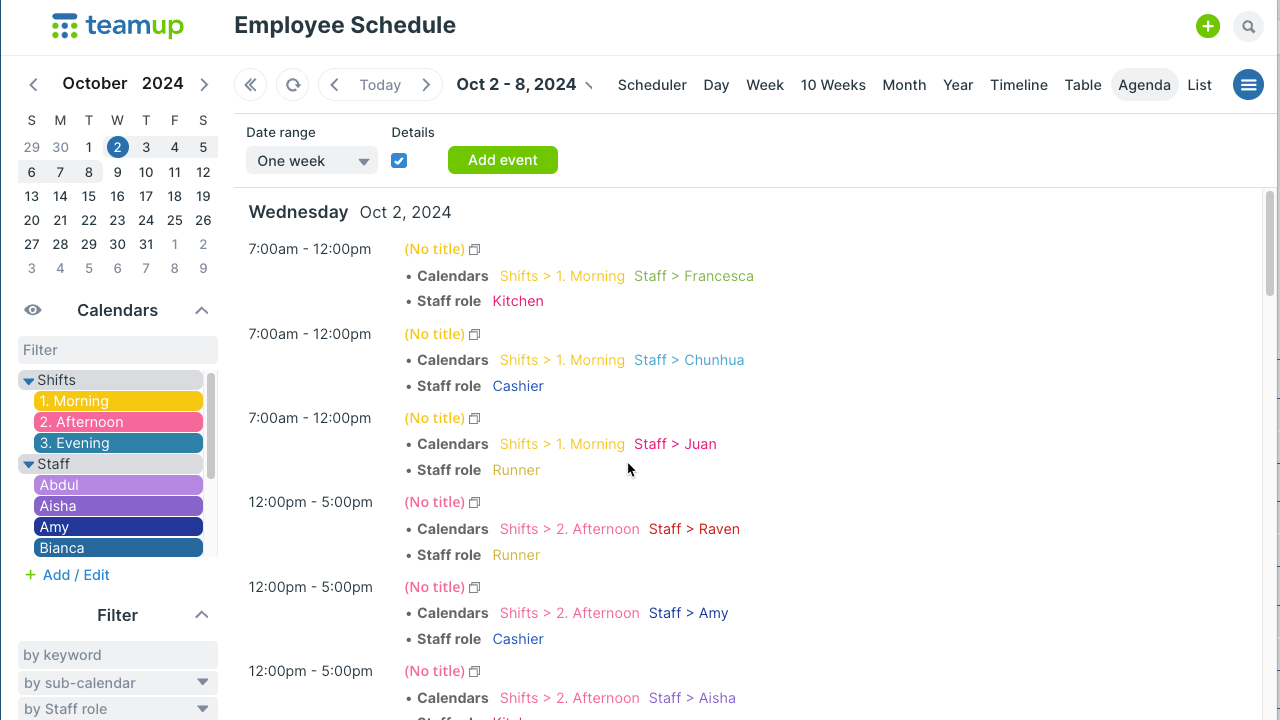Go to next date range arrow
The image size is (1280, 720).
(426, 85)
